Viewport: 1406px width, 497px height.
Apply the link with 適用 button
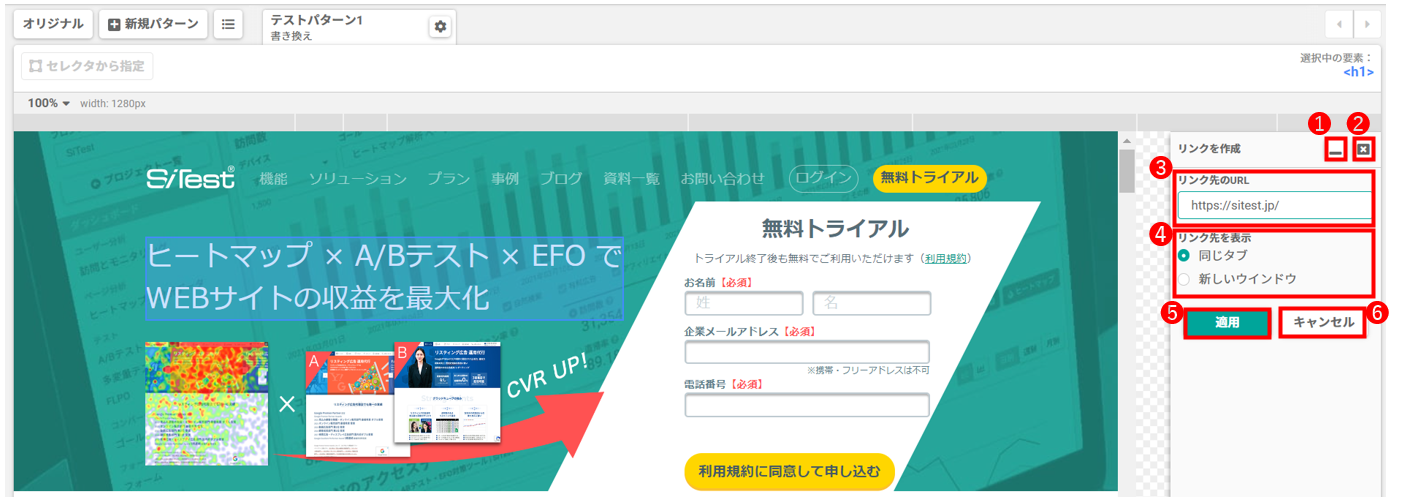click(x=1227, y=323)
